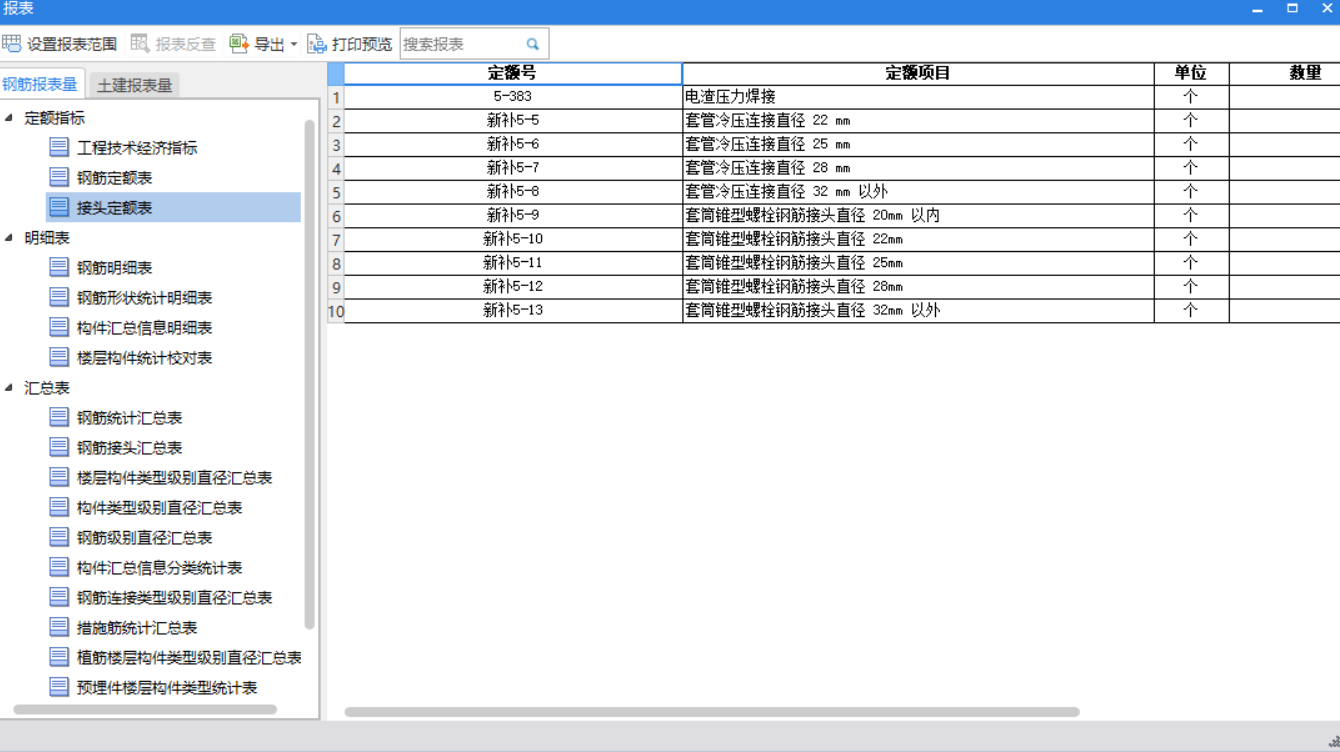
Task: Click icon beside 预埋件楼层构件类型统计表
Action: [59, 687]
